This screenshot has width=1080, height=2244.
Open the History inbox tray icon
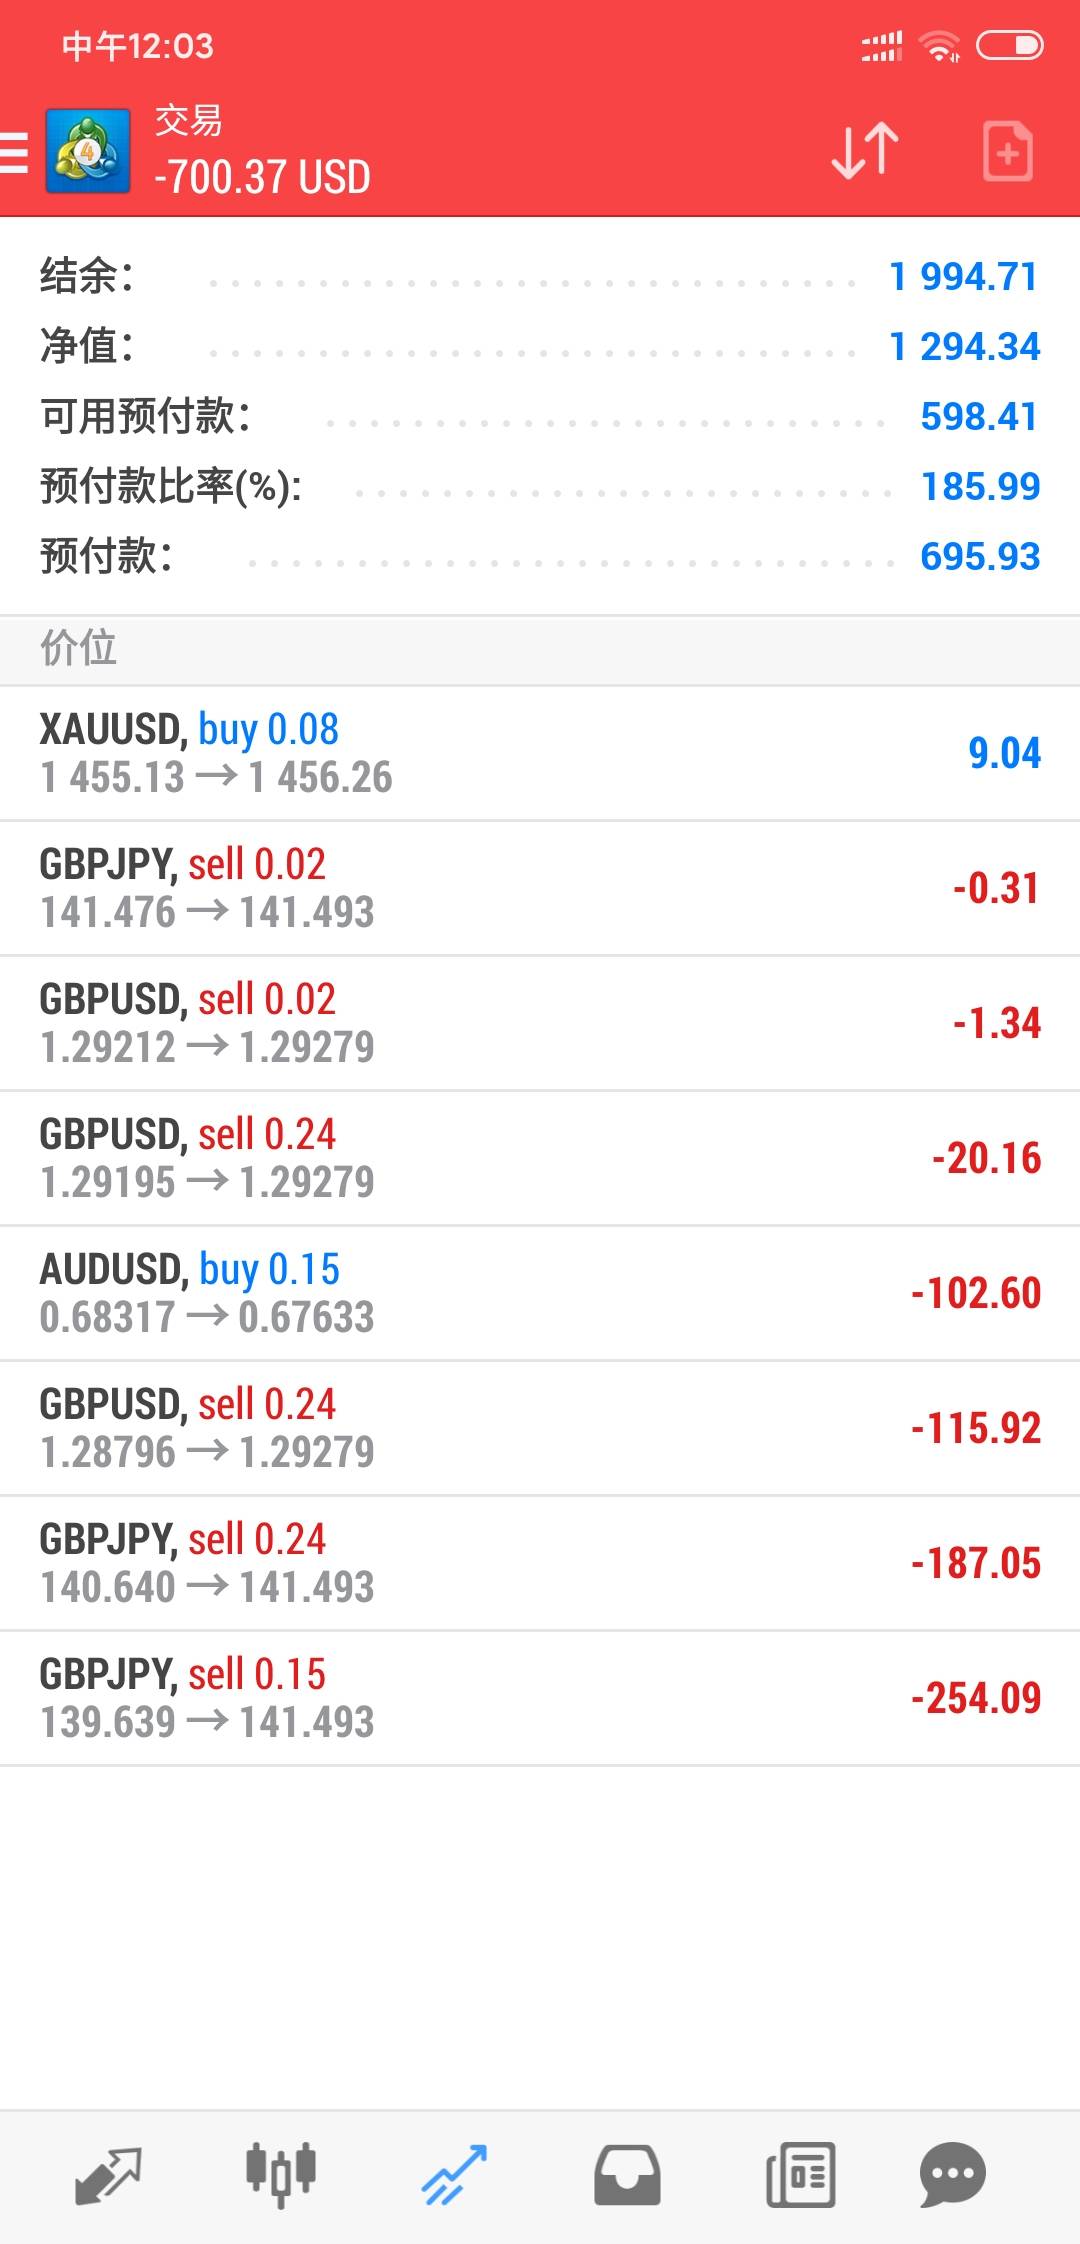[627, 2175]
